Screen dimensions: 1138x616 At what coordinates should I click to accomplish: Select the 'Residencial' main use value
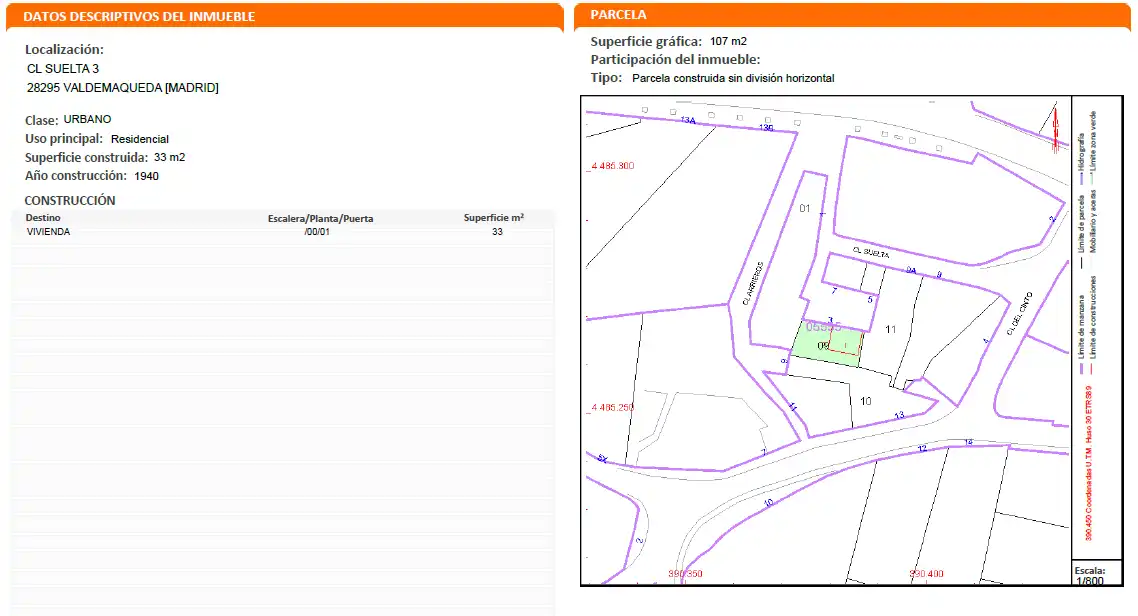140,139
